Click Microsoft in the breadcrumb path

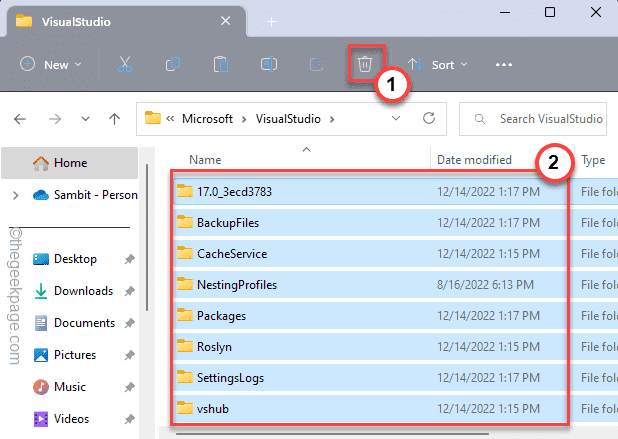(x=207, y=119)
